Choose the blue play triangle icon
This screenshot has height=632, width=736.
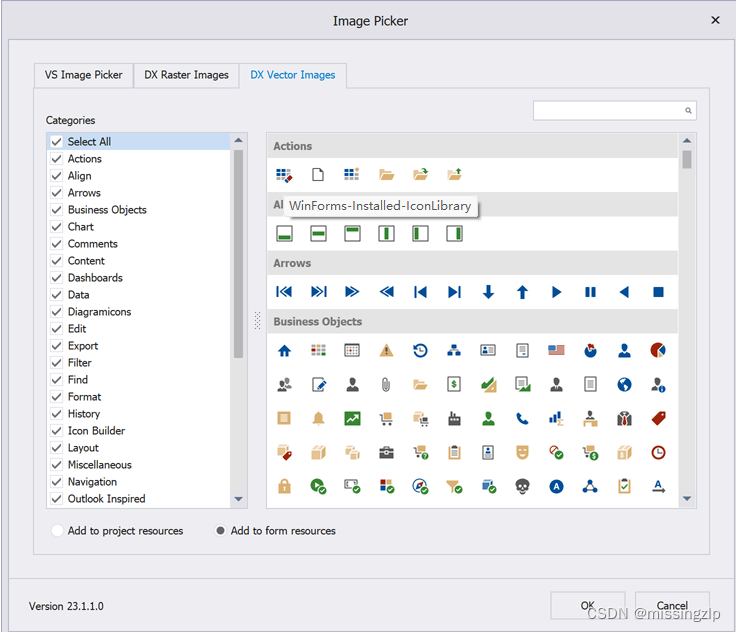point(556,292)
